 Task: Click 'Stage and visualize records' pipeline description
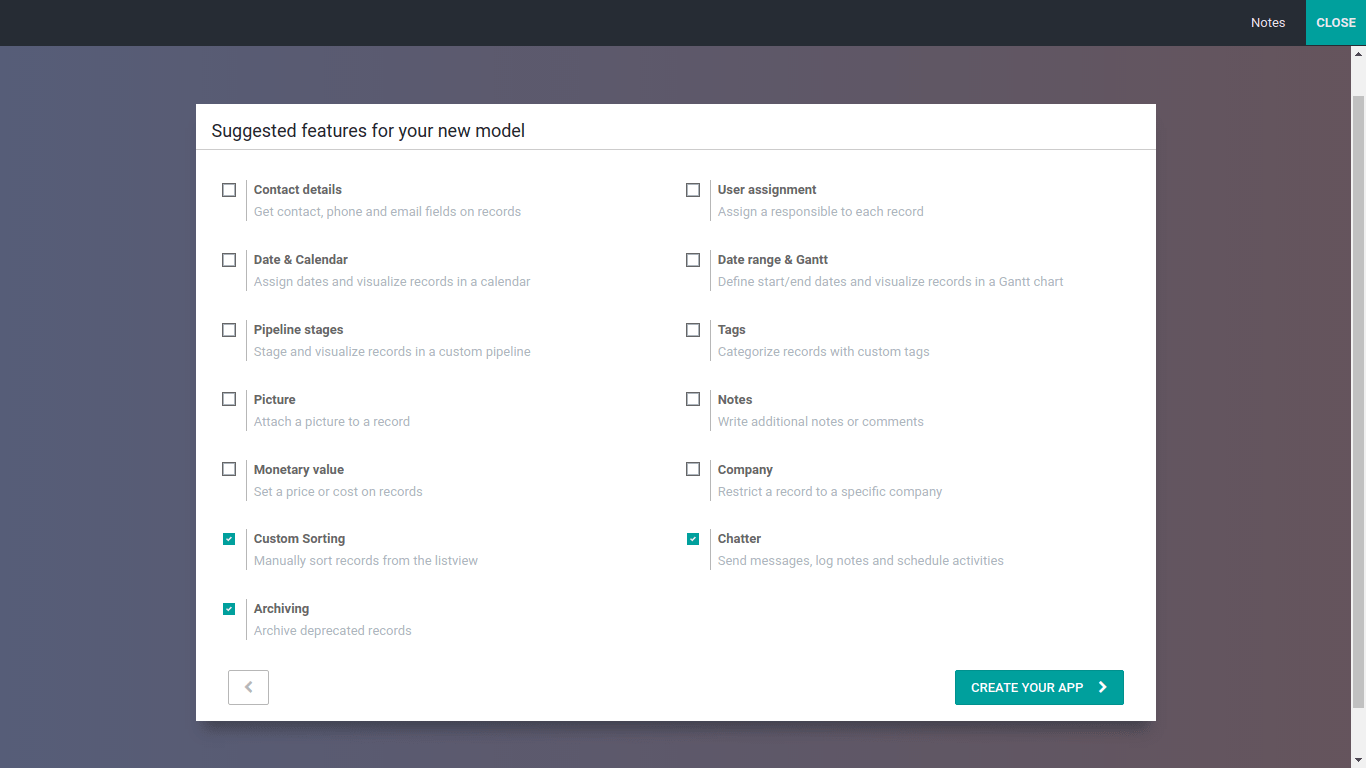click(392, 352)
